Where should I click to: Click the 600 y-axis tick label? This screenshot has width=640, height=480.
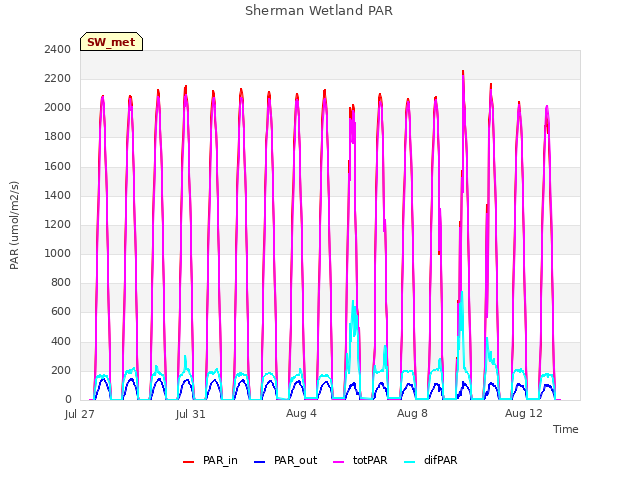[x=61, y=312]
